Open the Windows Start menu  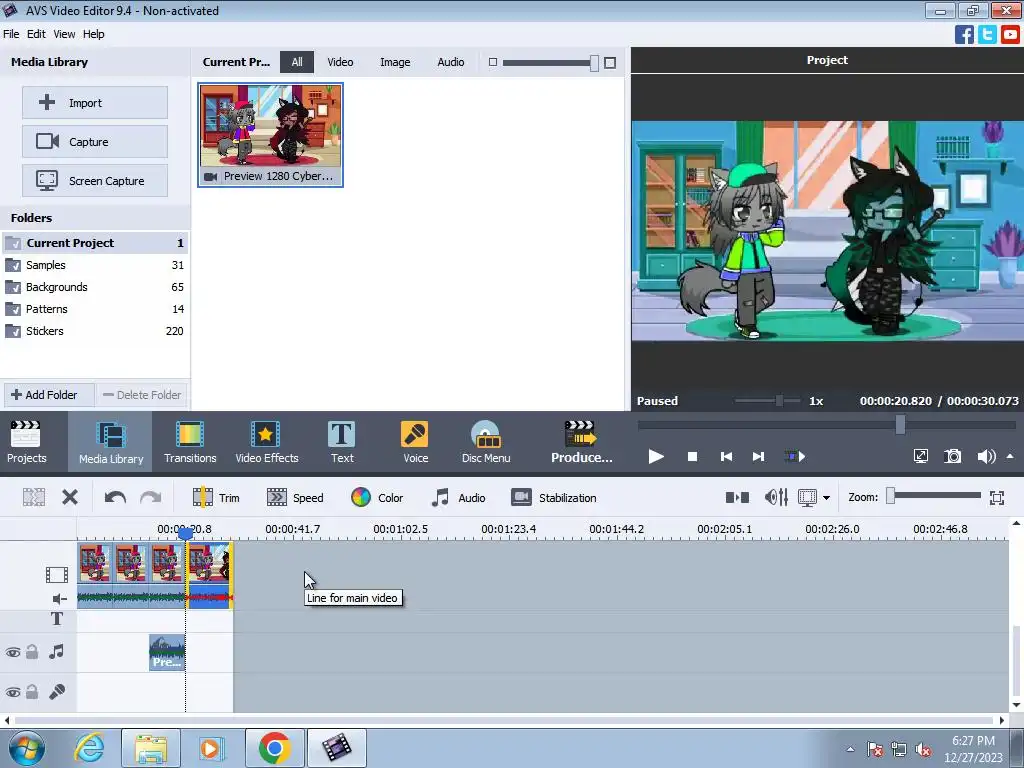[x=27, y=748]
